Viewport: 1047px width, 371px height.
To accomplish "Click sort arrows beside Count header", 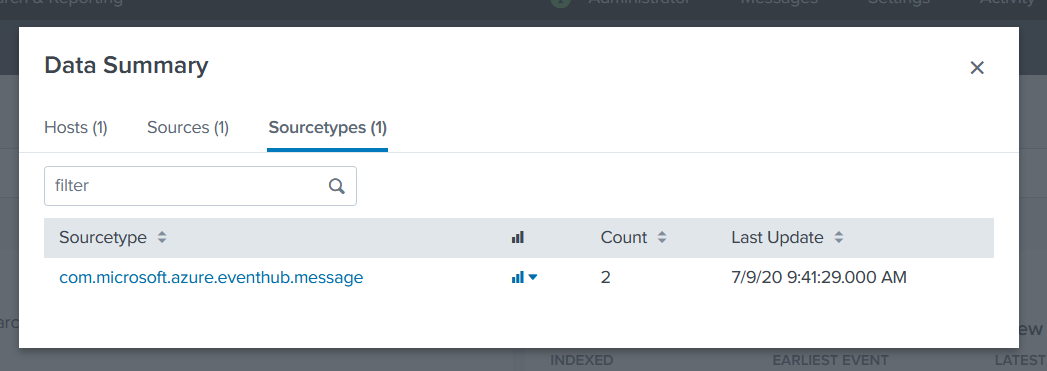I will [662, 238].
